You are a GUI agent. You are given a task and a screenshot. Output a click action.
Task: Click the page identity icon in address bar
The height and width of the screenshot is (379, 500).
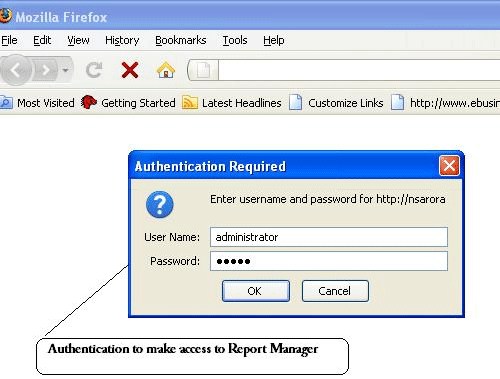pyautogui.click(x=203, y=70)
